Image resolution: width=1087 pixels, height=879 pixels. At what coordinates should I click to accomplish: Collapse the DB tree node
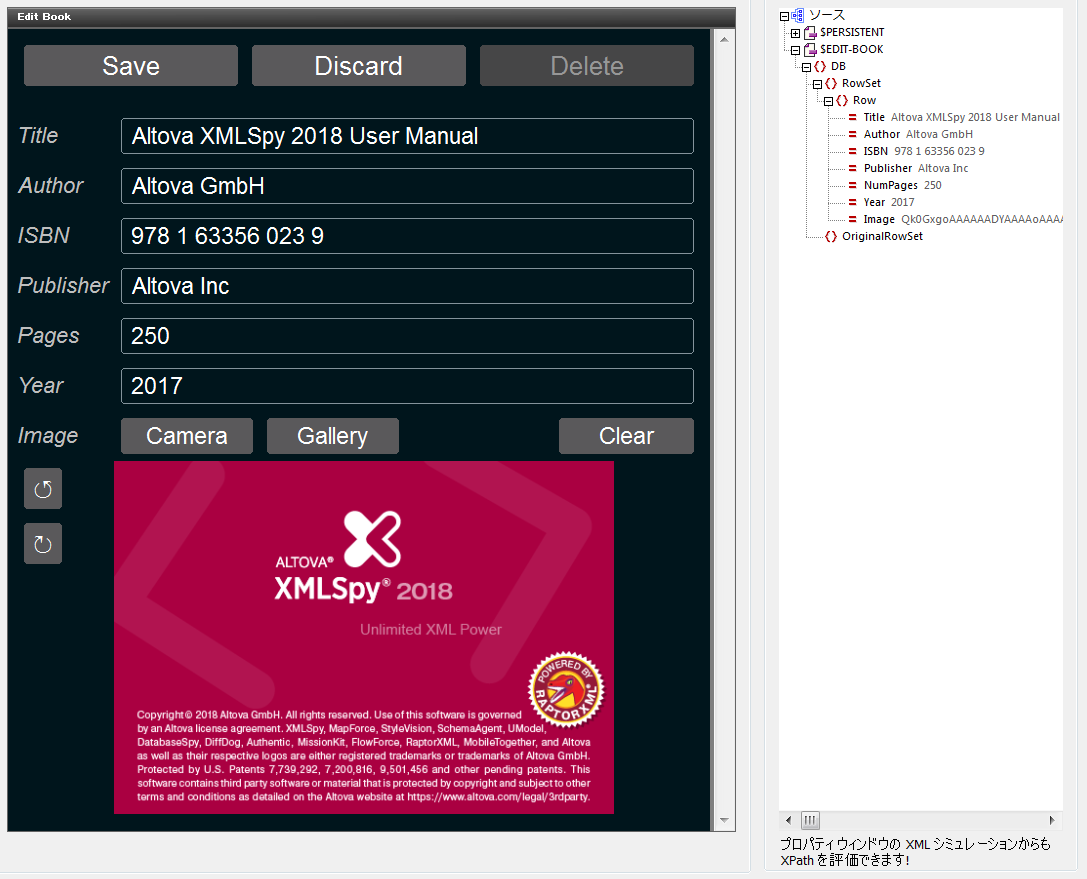(x=806, y=67)
